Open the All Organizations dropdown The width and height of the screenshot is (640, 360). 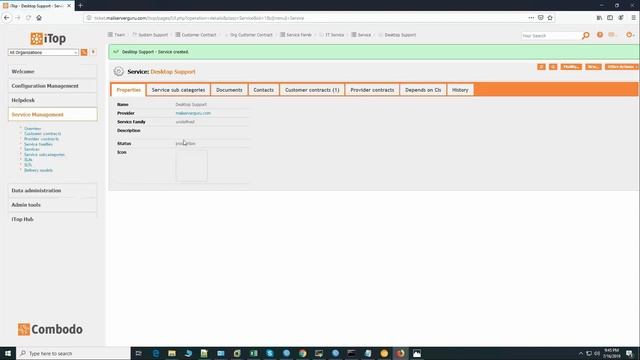coord(43,52)
